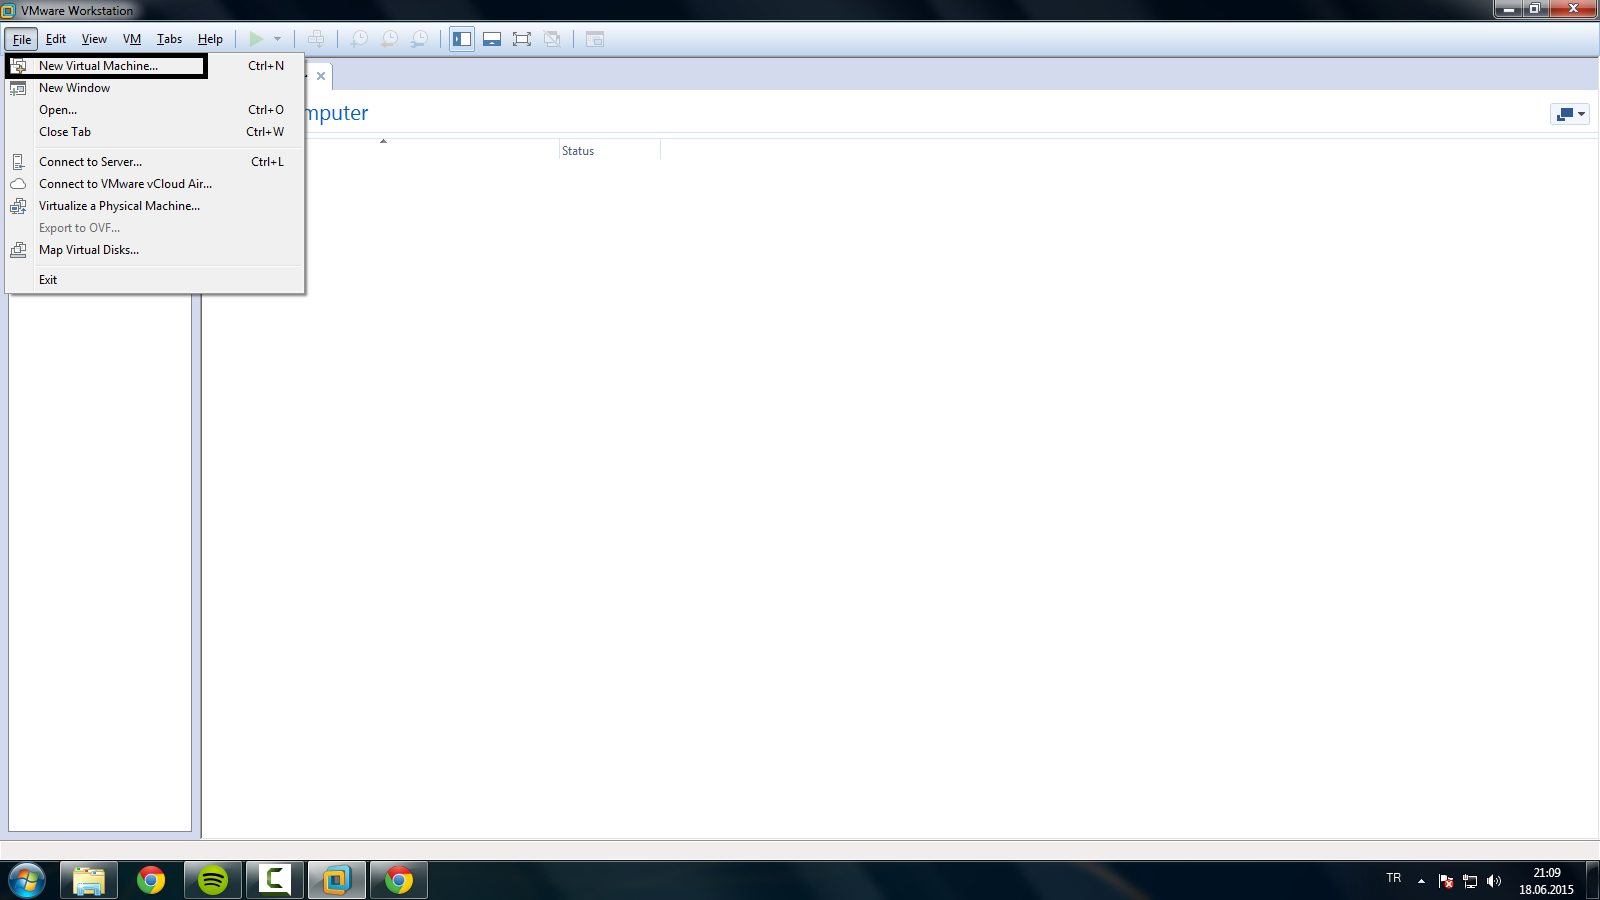Select Virtualize a Physical Machine...
1600x900 pixels.
[x=155, y=206]
